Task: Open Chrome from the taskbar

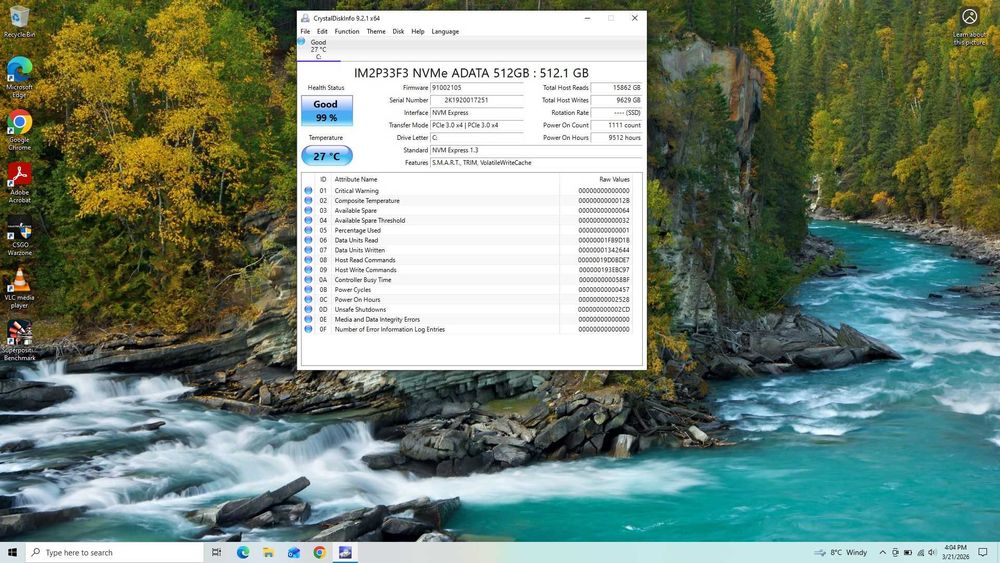Action: [x=320, y=552]
